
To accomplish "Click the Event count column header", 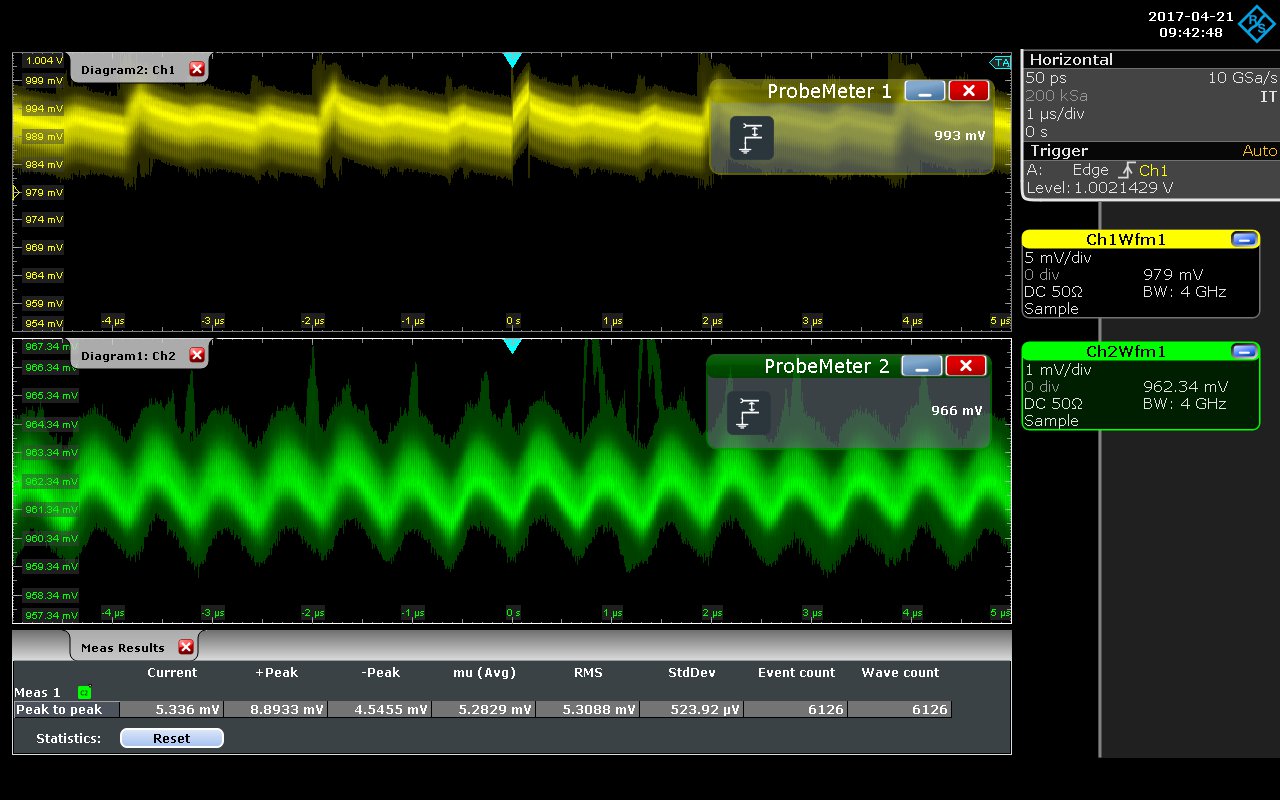I will [x=796, y=673].
